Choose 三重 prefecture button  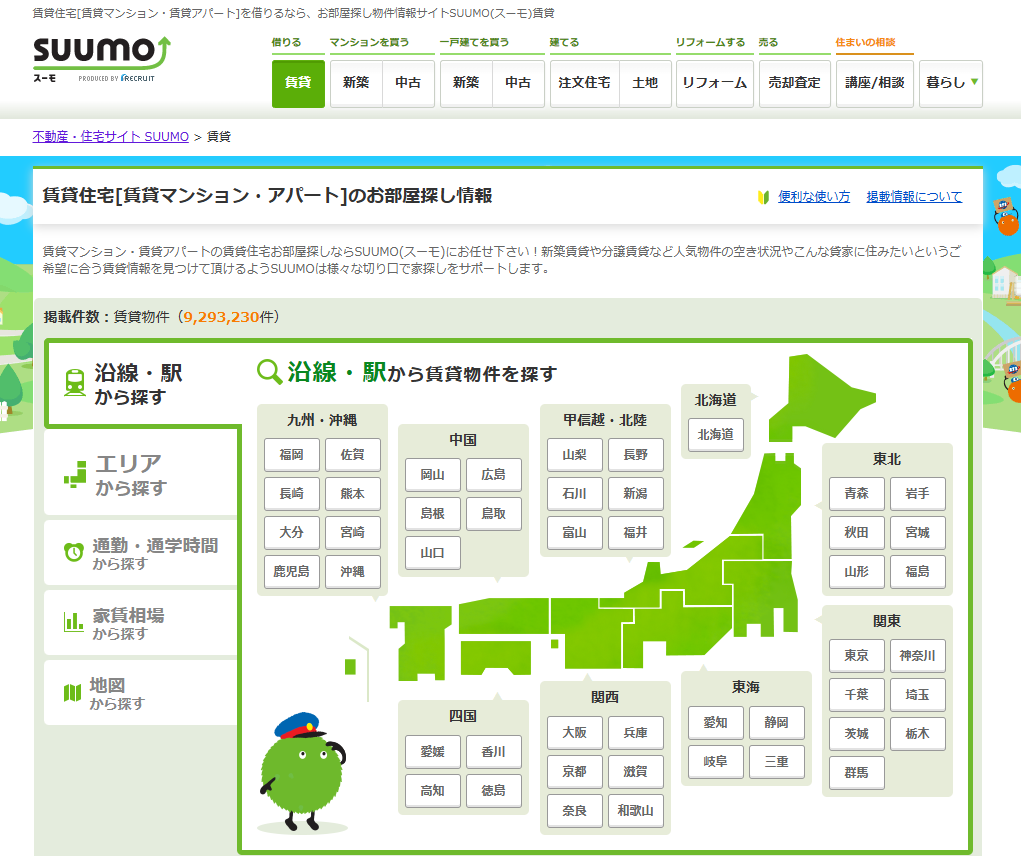coord(777,762)
